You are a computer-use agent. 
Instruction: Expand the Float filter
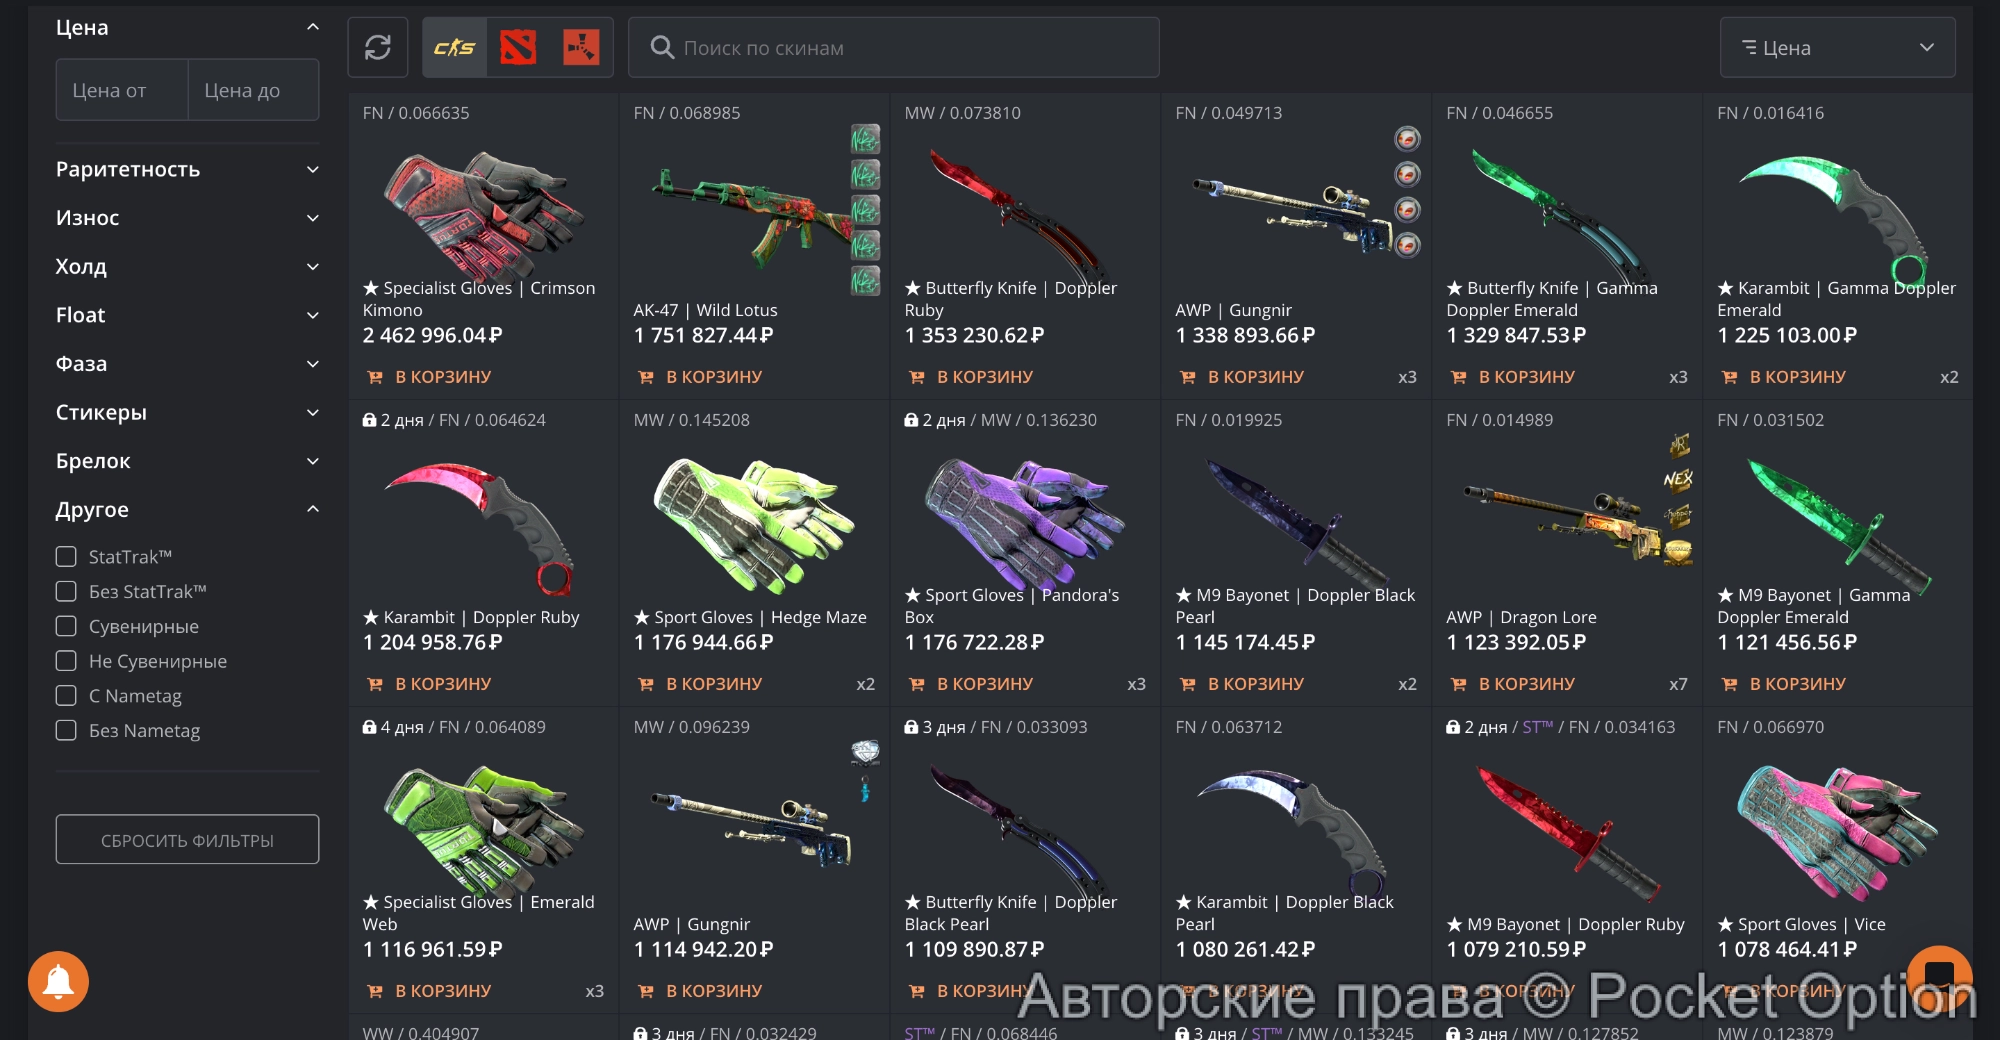188,315
